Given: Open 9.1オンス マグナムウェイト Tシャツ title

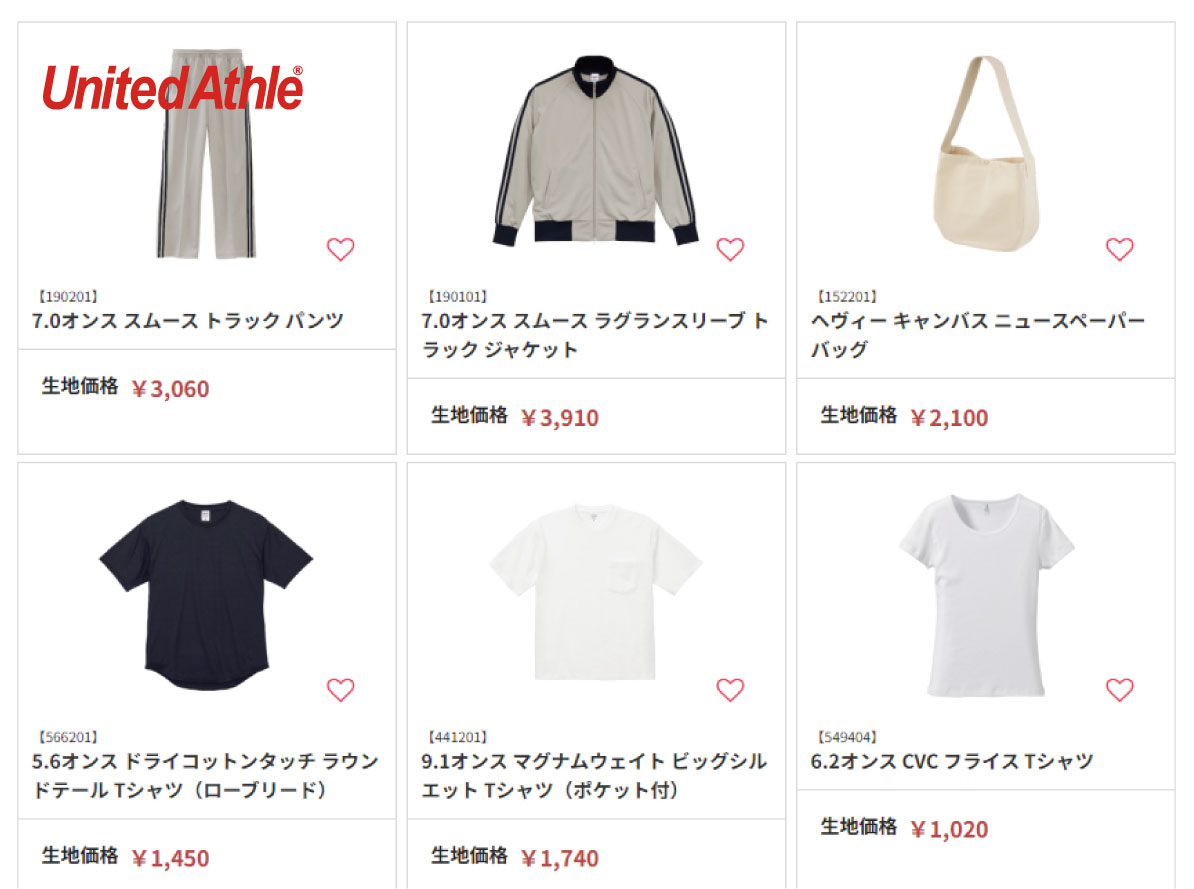Looking at the screenshot, I should pyautogui.click(x=594, y=775).
